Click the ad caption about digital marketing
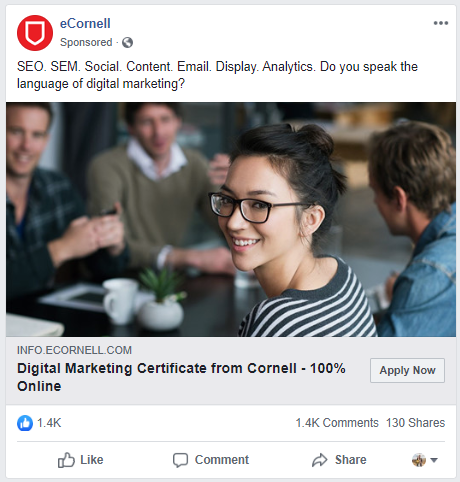 click(x=217, y=75)
